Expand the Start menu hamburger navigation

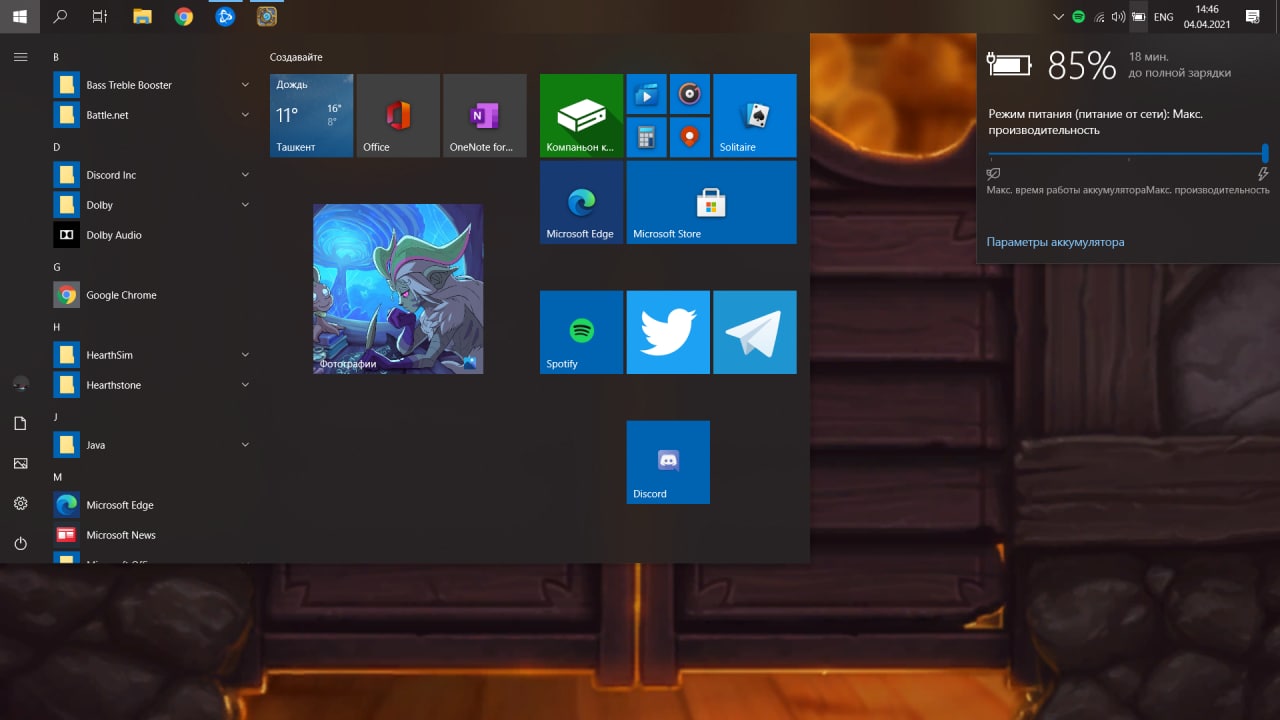tap(20, 57)
